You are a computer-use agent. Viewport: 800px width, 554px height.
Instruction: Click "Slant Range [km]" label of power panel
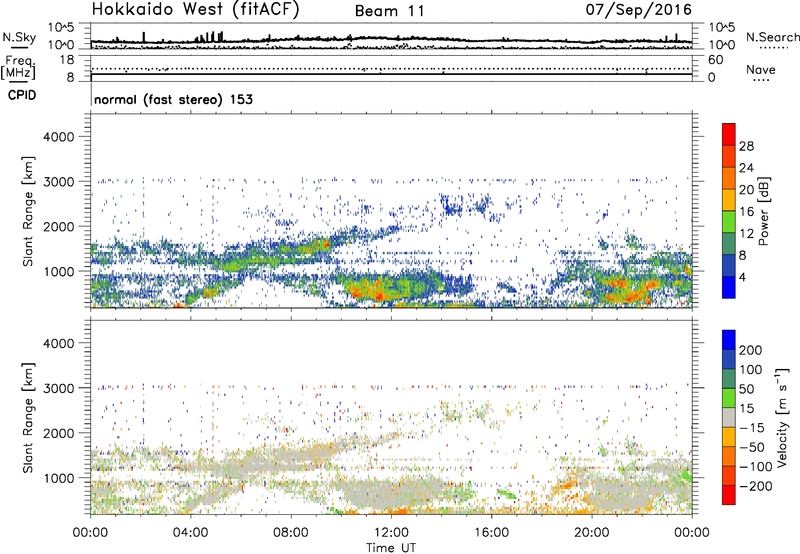click(28, 211)
